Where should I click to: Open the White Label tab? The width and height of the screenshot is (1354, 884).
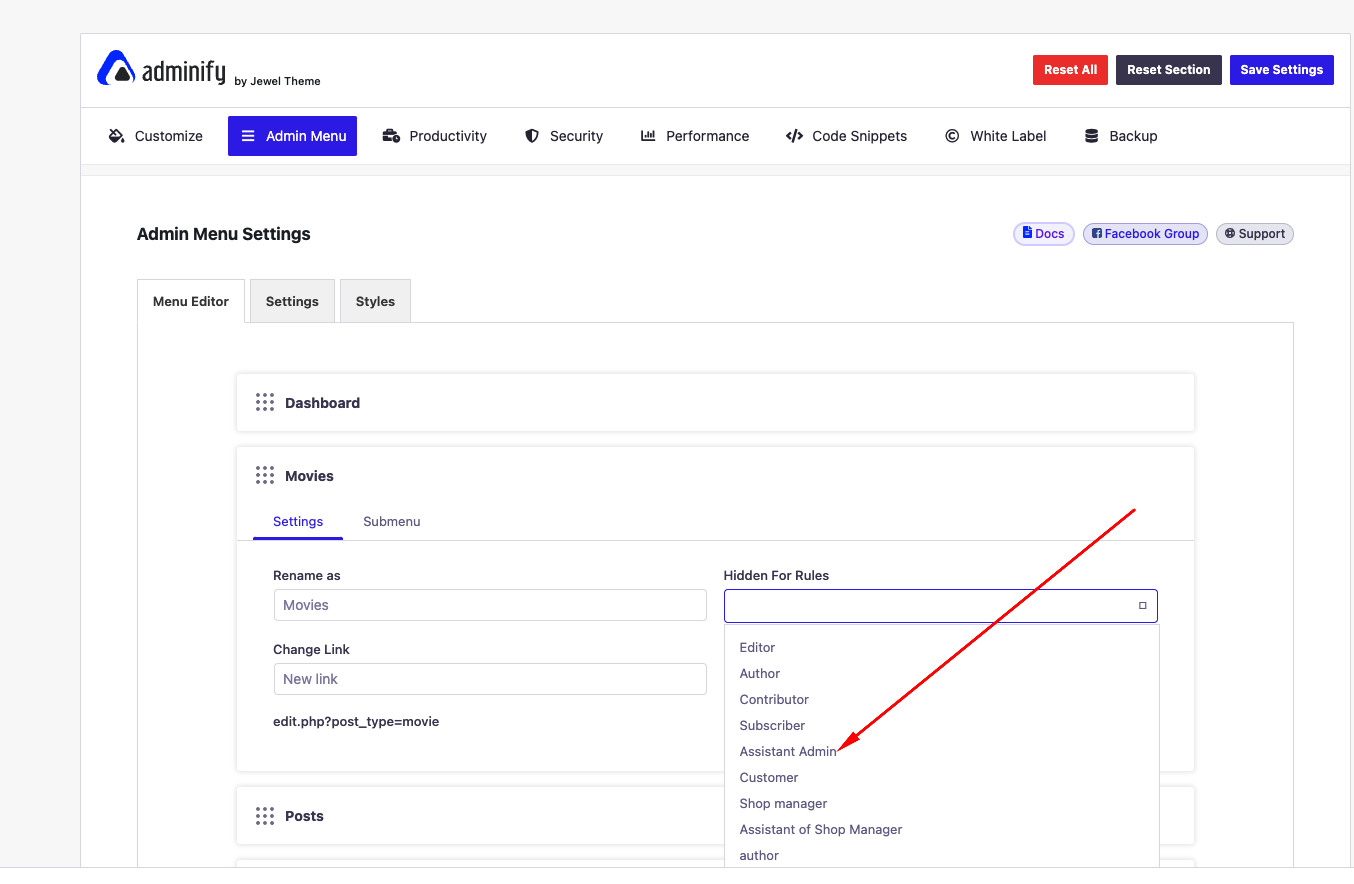click(x=996, y=136)
